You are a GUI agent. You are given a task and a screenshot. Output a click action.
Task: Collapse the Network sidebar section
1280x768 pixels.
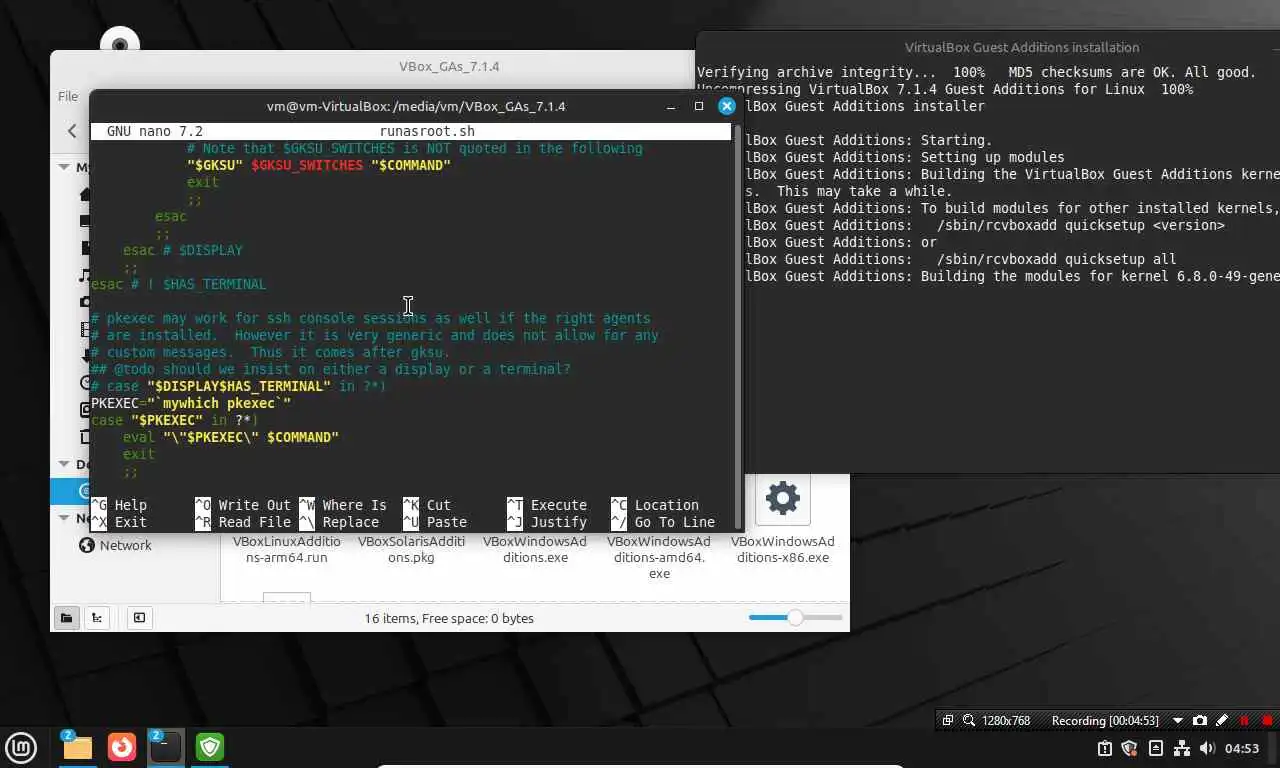(x=65, y=518)
